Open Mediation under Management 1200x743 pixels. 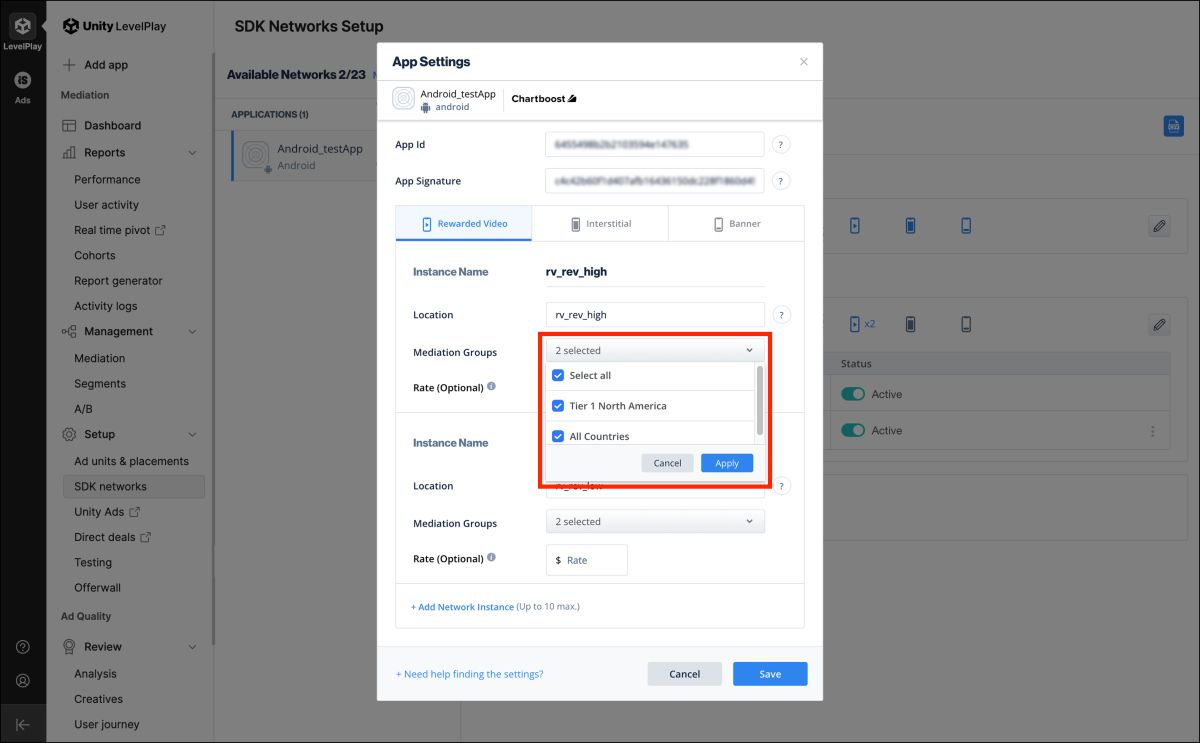(100, 358)
